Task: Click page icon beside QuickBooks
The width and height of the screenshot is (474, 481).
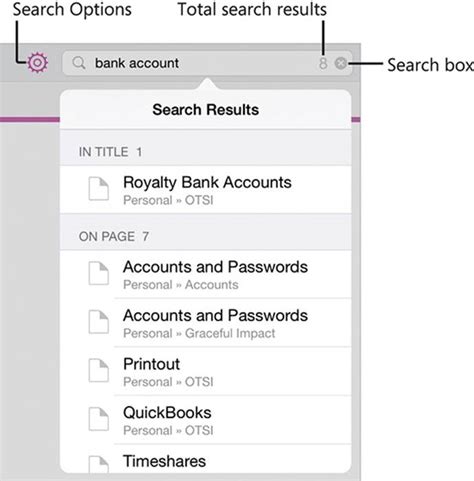Action: coord(99,419)
